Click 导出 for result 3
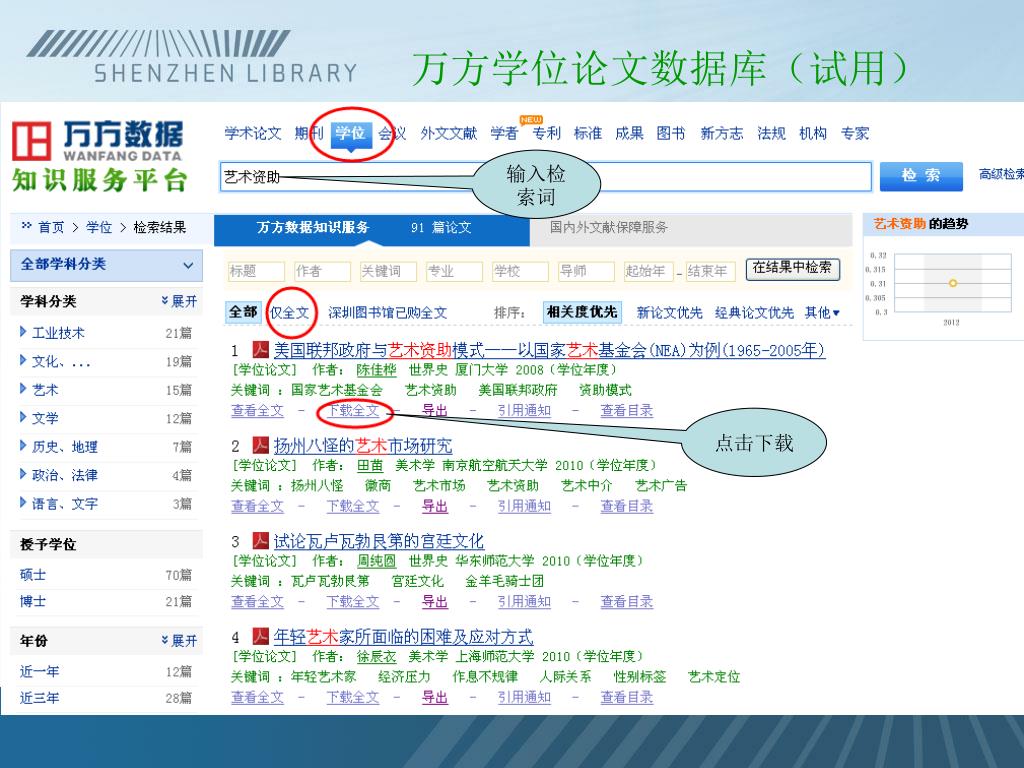 point(435,601)
